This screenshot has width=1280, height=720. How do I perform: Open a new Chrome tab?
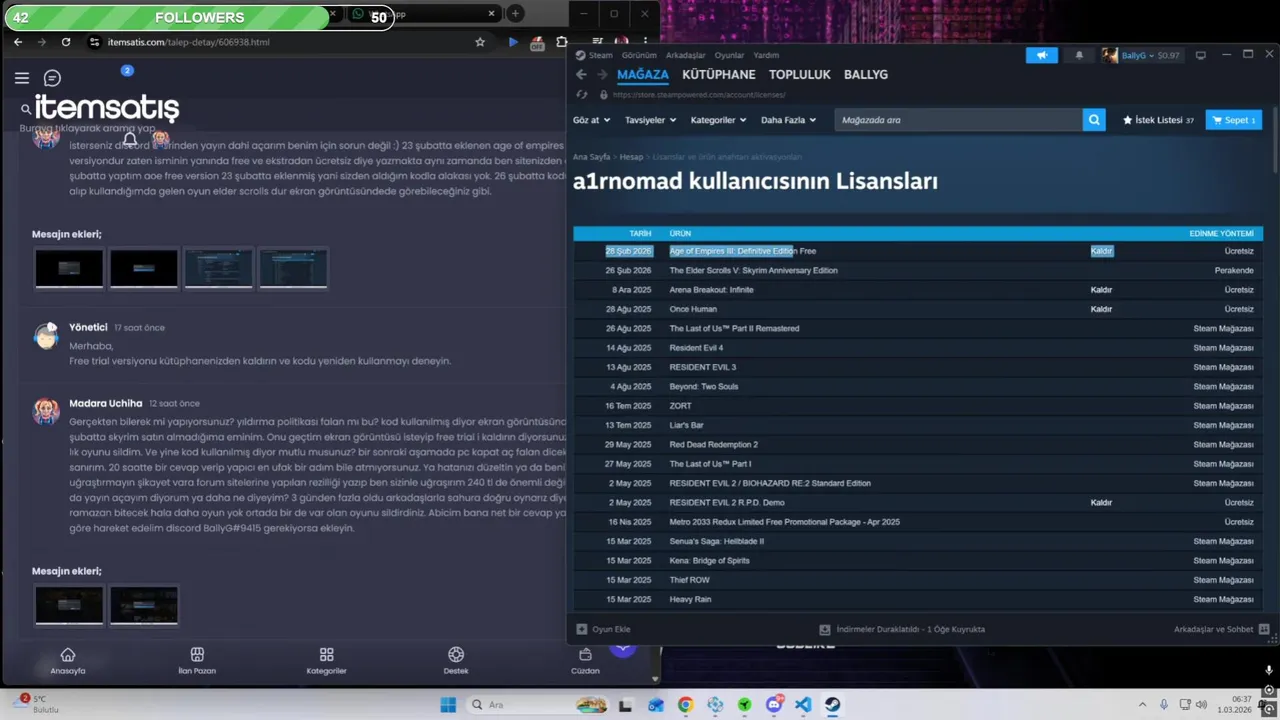[515, 14]
